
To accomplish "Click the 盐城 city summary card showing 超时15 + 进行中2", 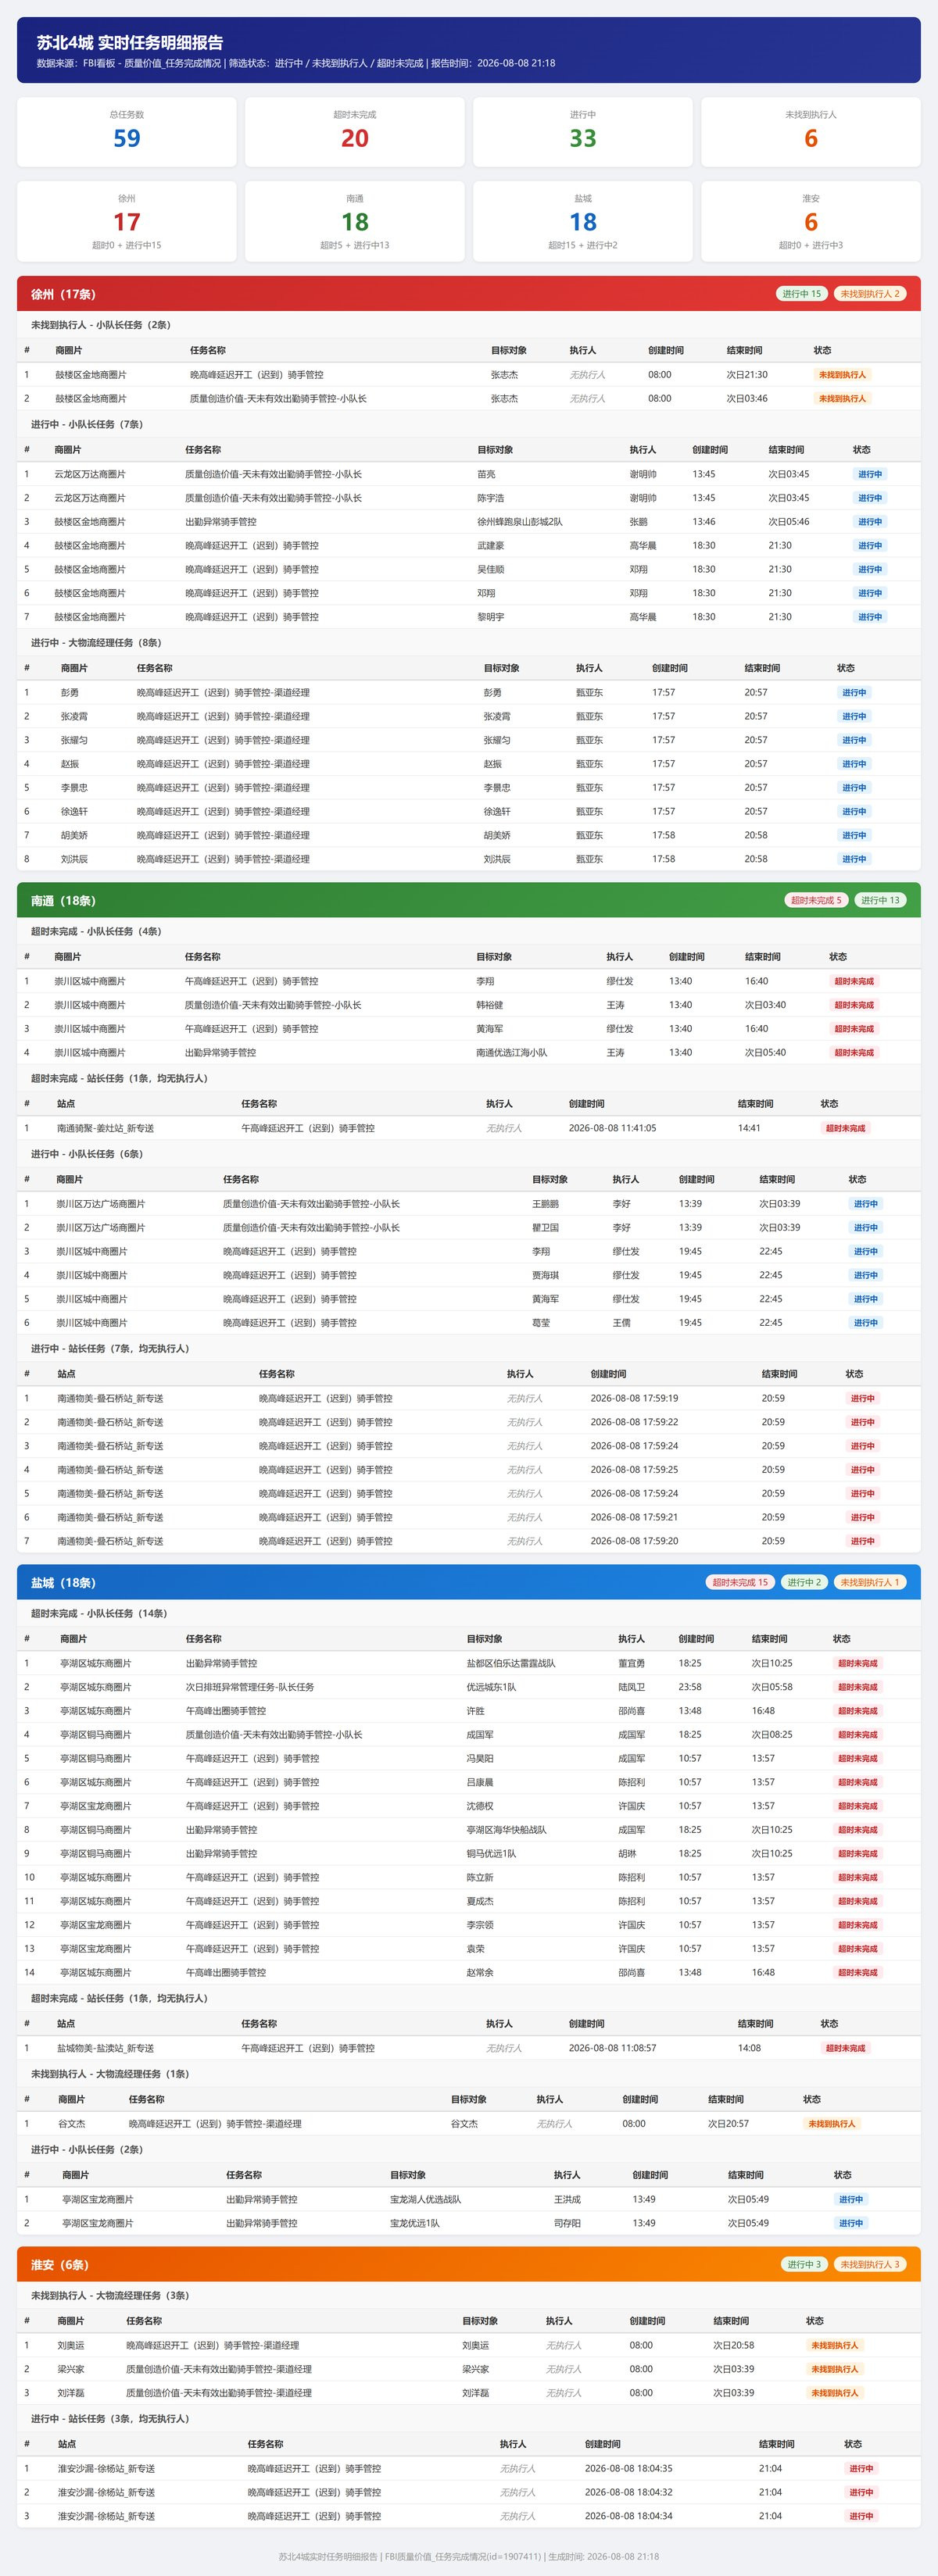I will click(583, 221).
